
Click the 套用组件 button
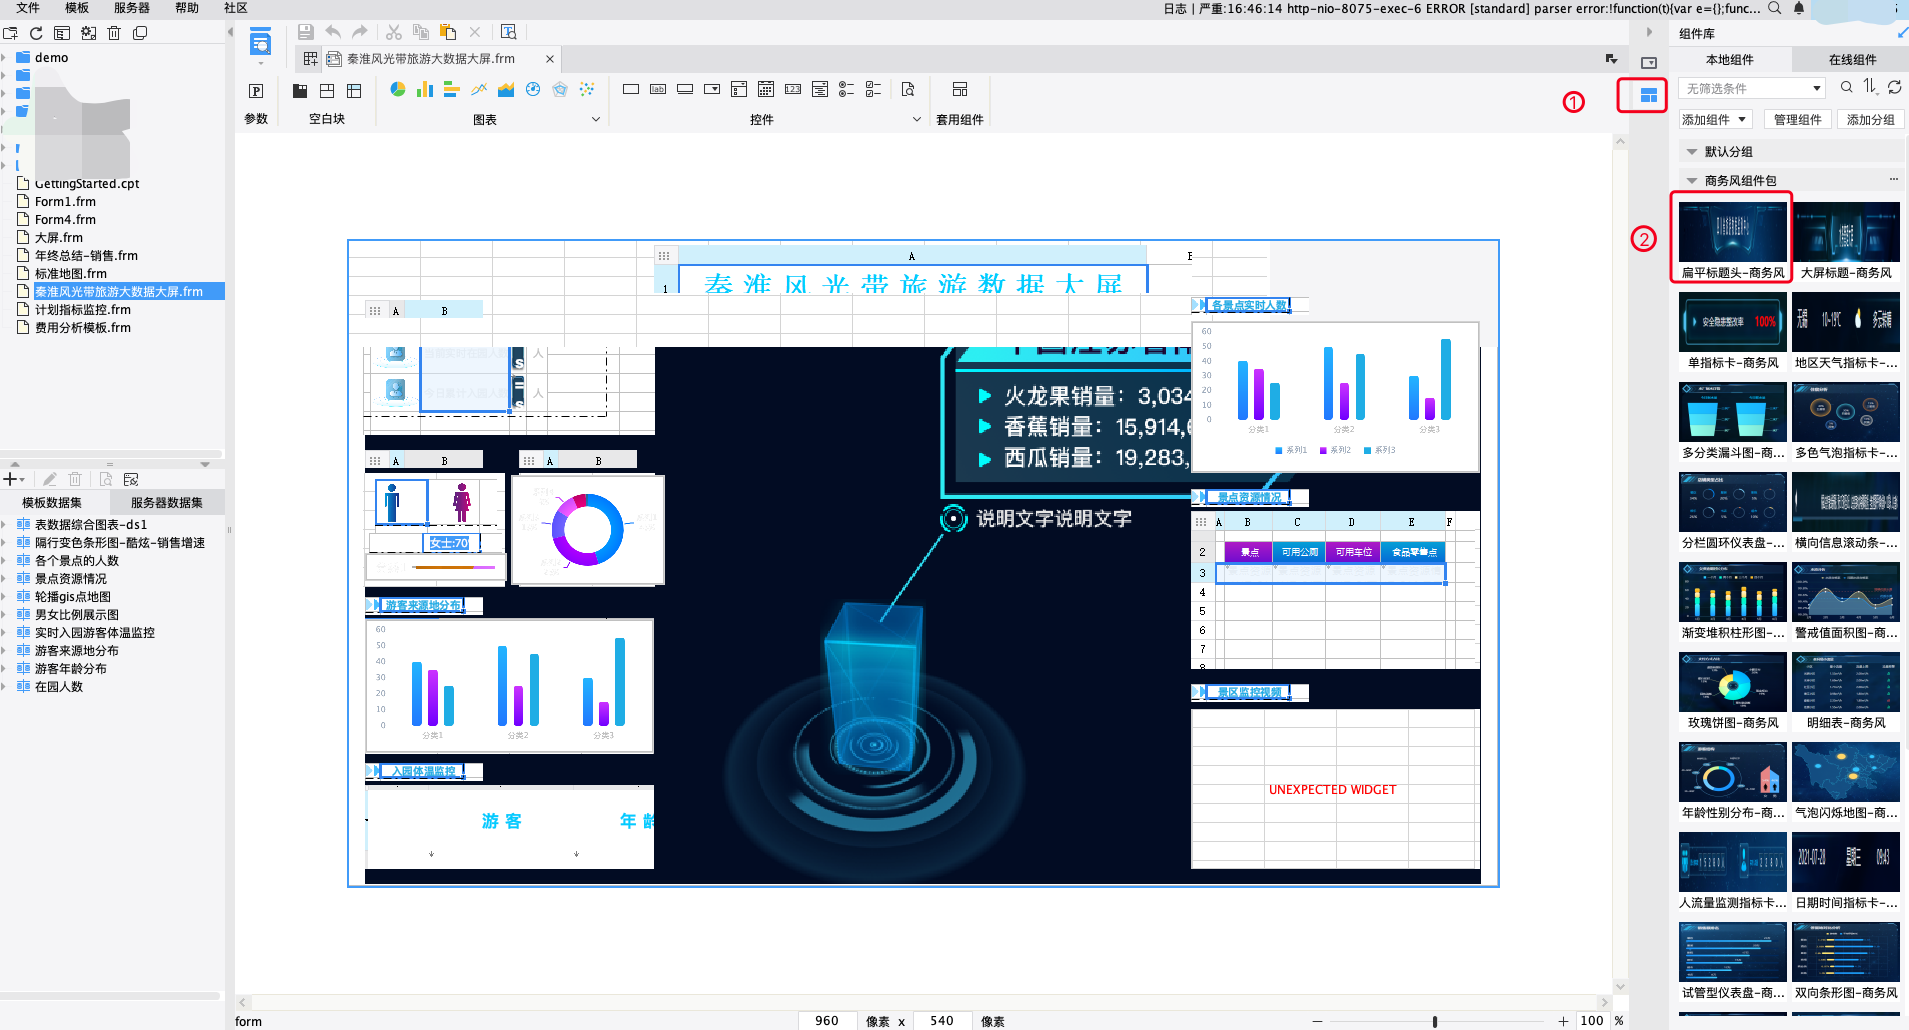[x=960, y=103]
